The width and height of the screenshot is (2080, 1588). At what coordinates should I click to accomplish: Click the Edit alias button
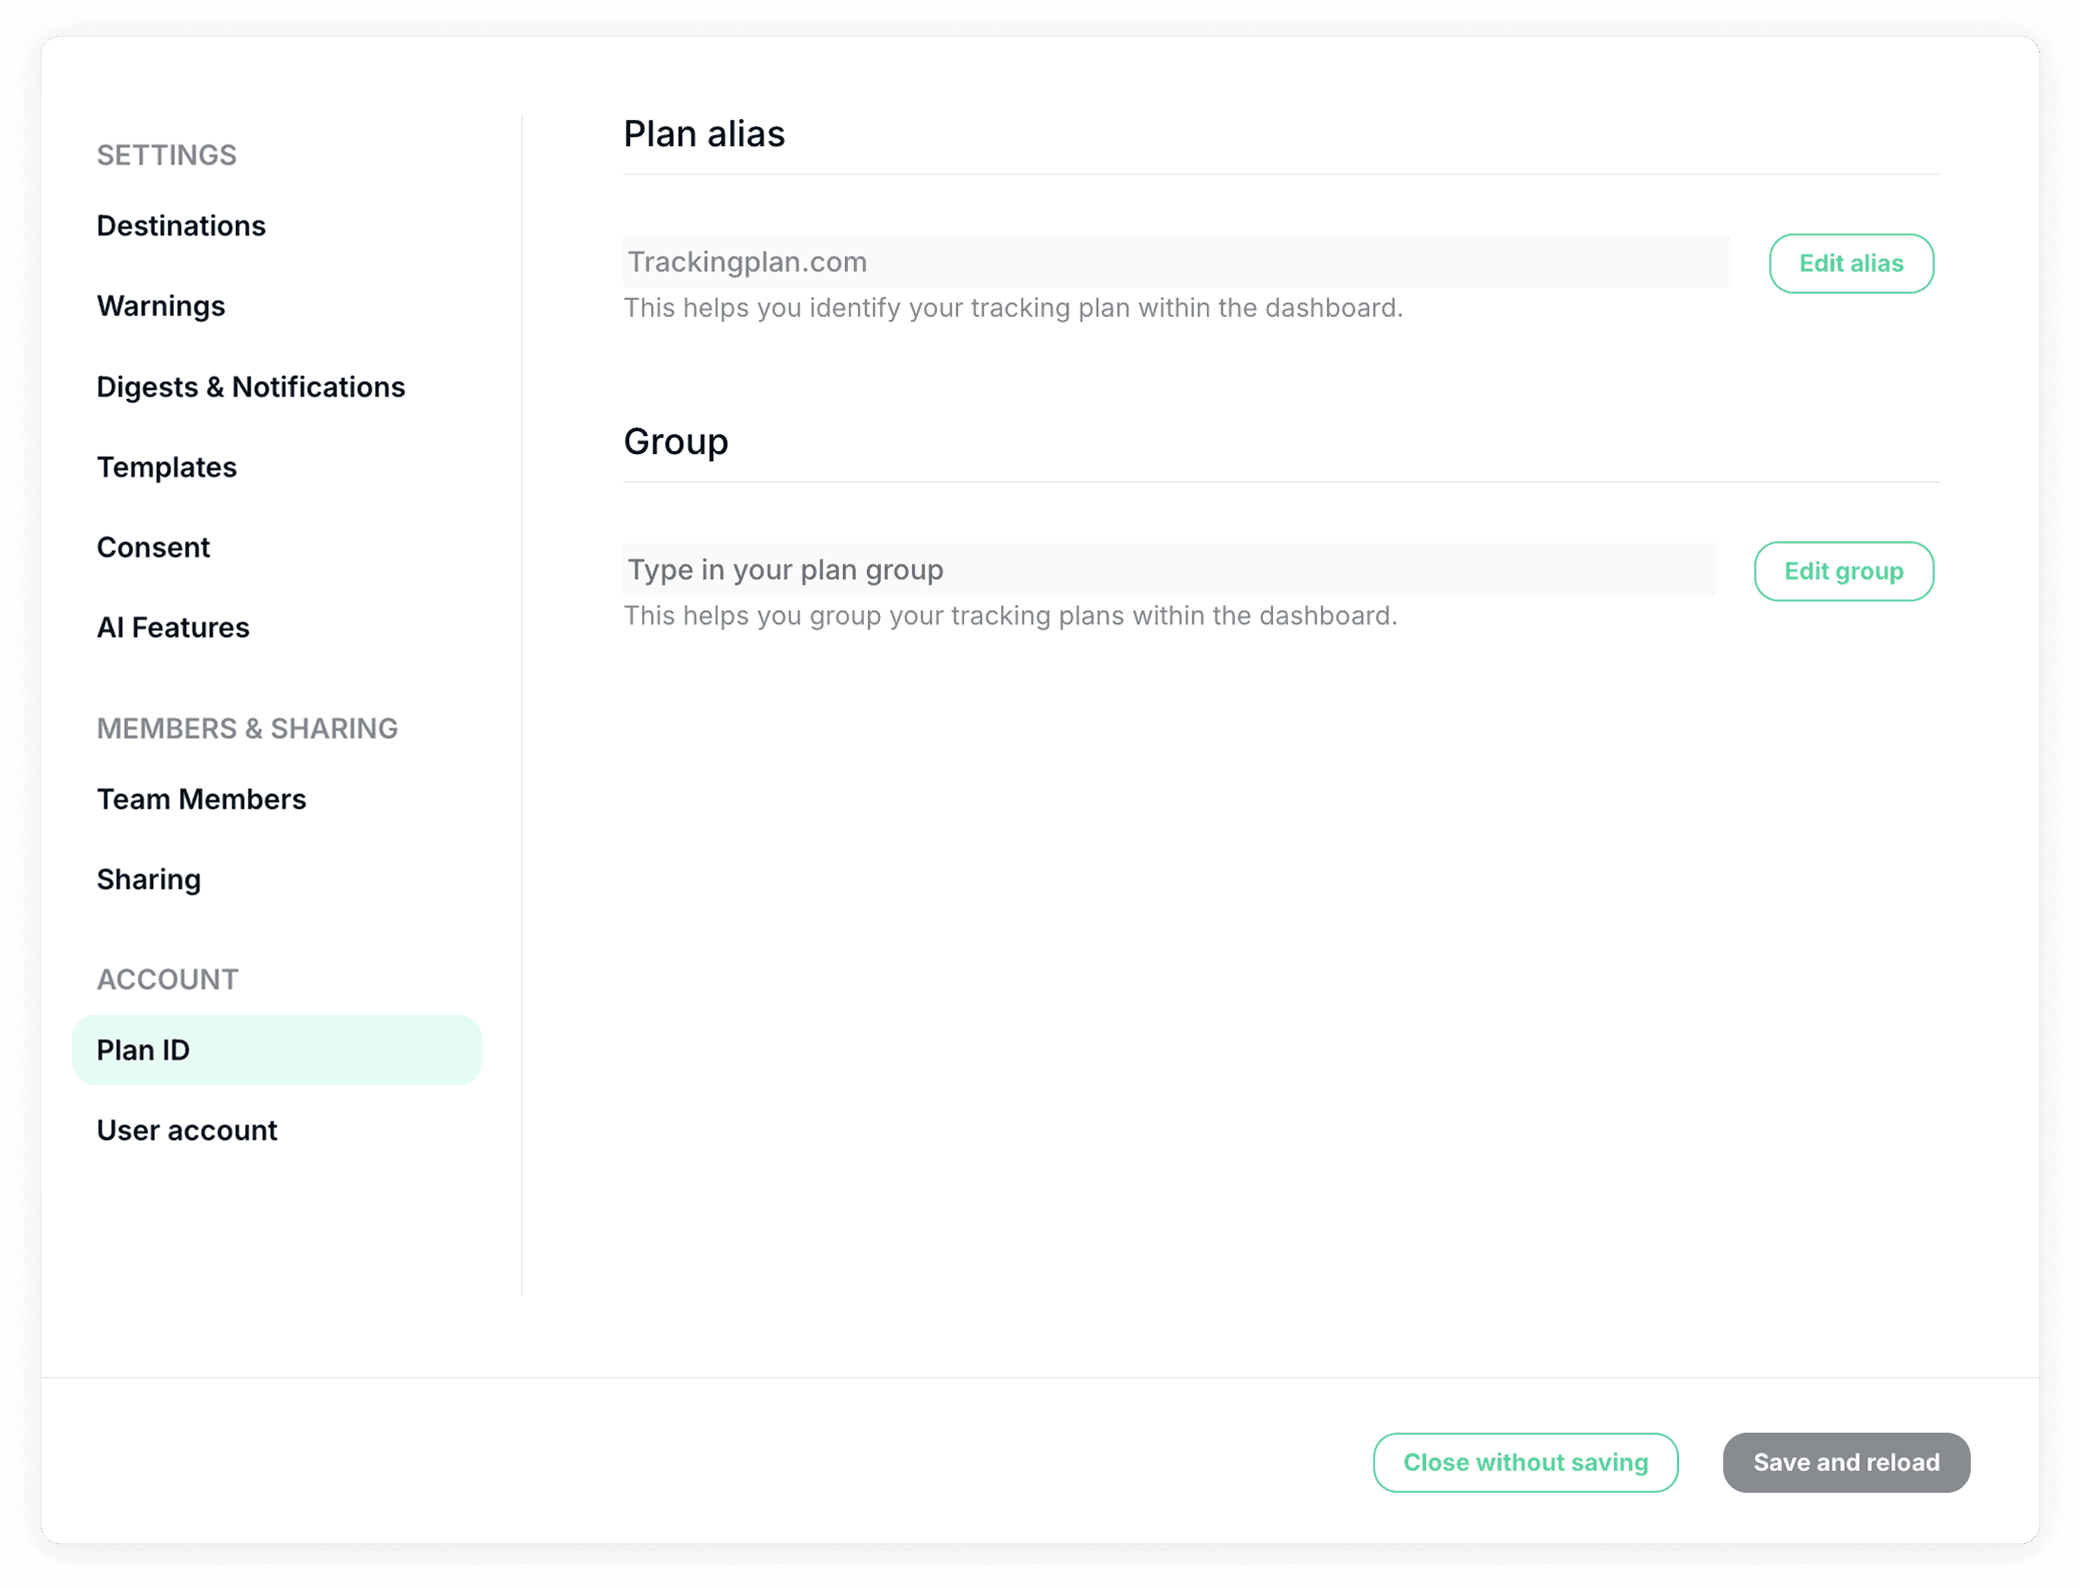pyautogui.click(x=1851, y=263)
